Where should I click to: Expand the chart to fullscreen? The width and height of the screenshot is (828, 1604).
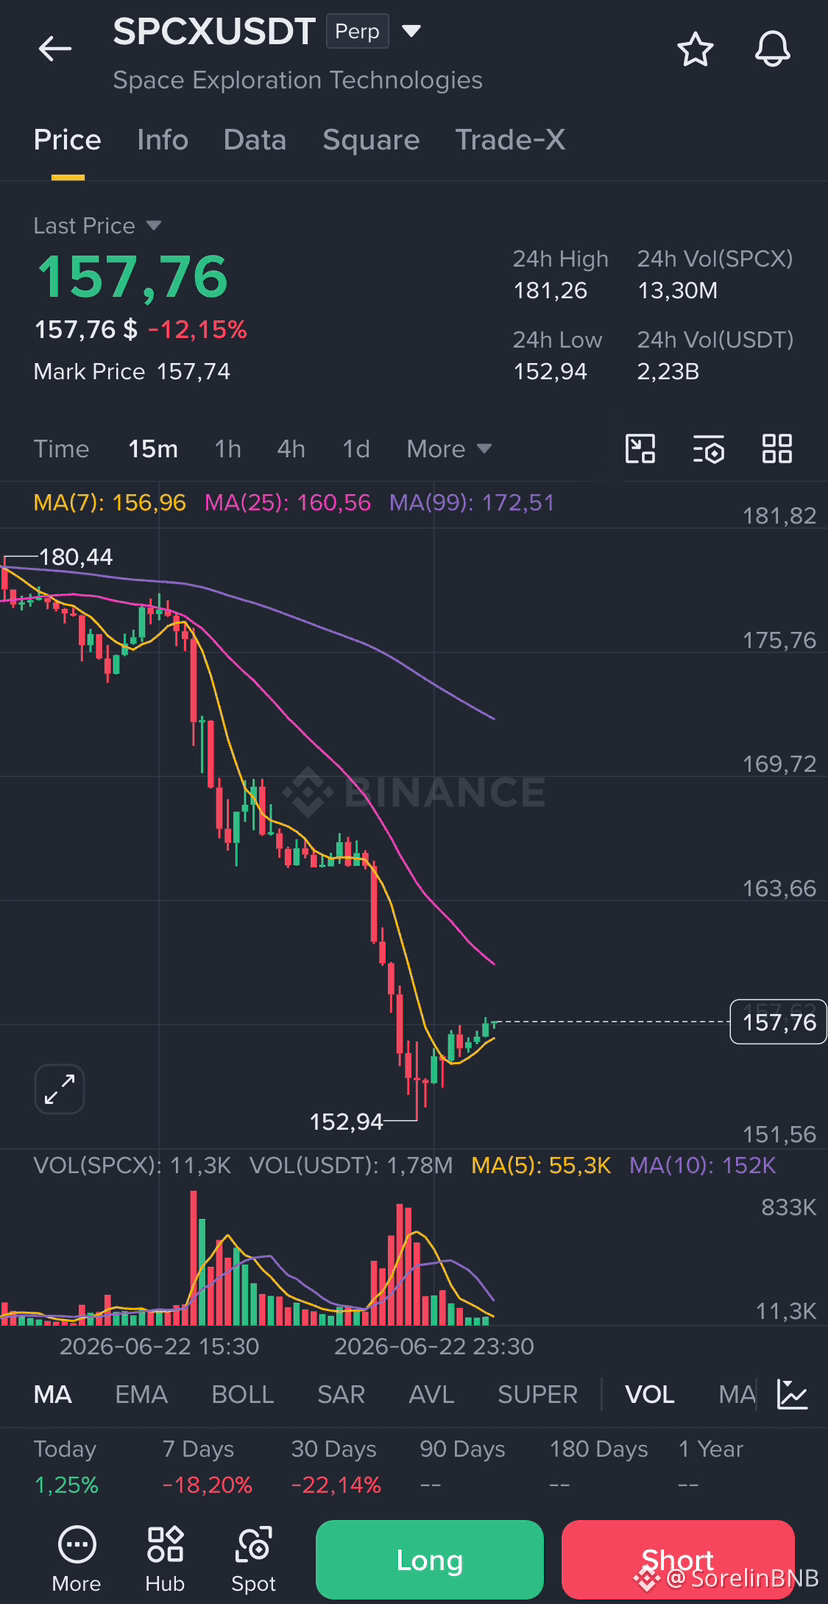point(60,1089)
